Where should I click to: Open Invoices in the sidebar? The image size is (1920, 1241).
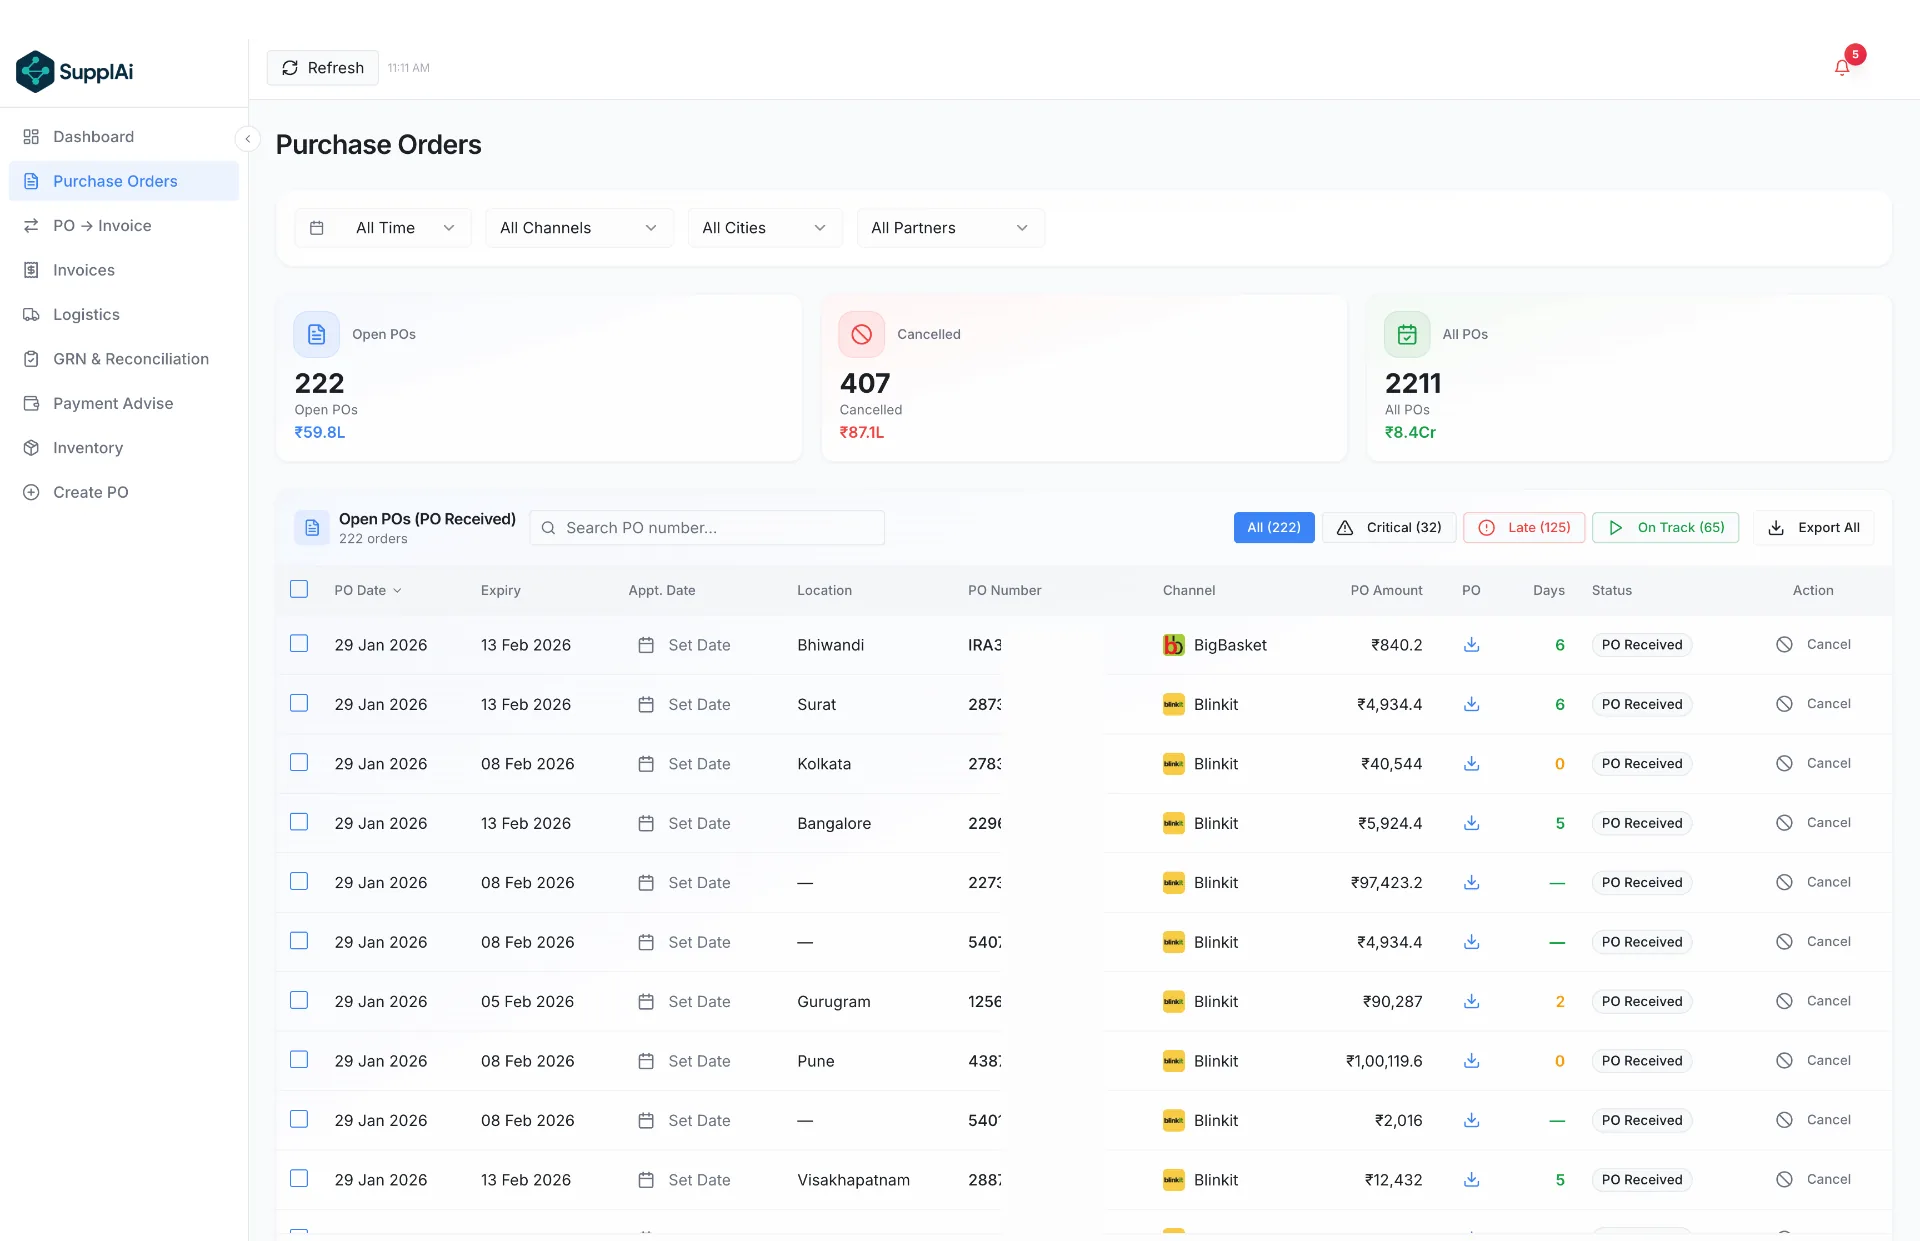tap(124, 270)
